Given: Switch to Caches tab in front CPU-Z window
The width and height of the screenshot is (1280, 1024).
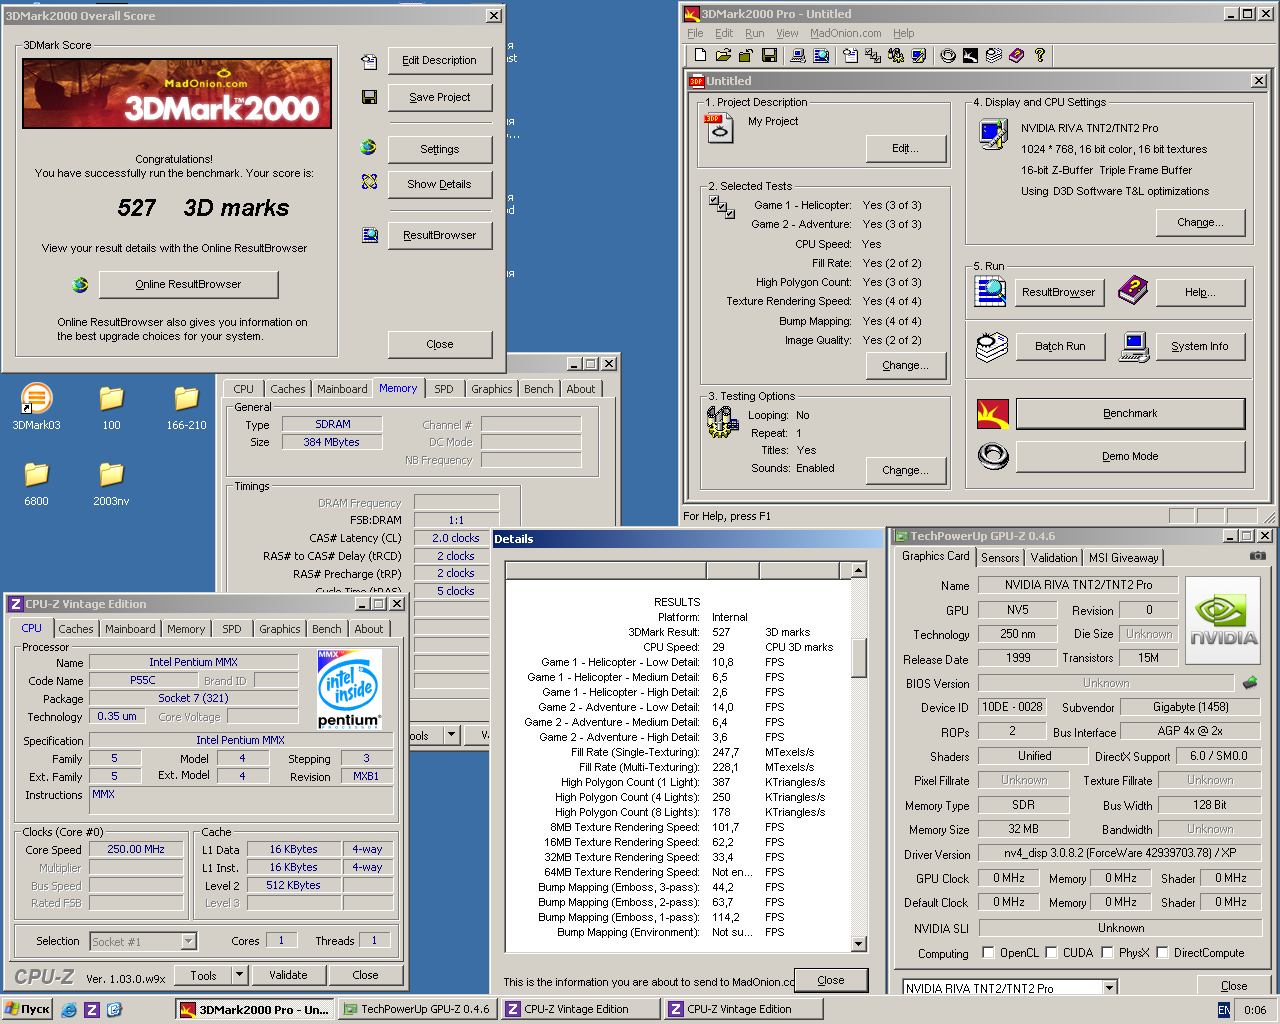Looking at the screenshot, I should tap(76, 629).
